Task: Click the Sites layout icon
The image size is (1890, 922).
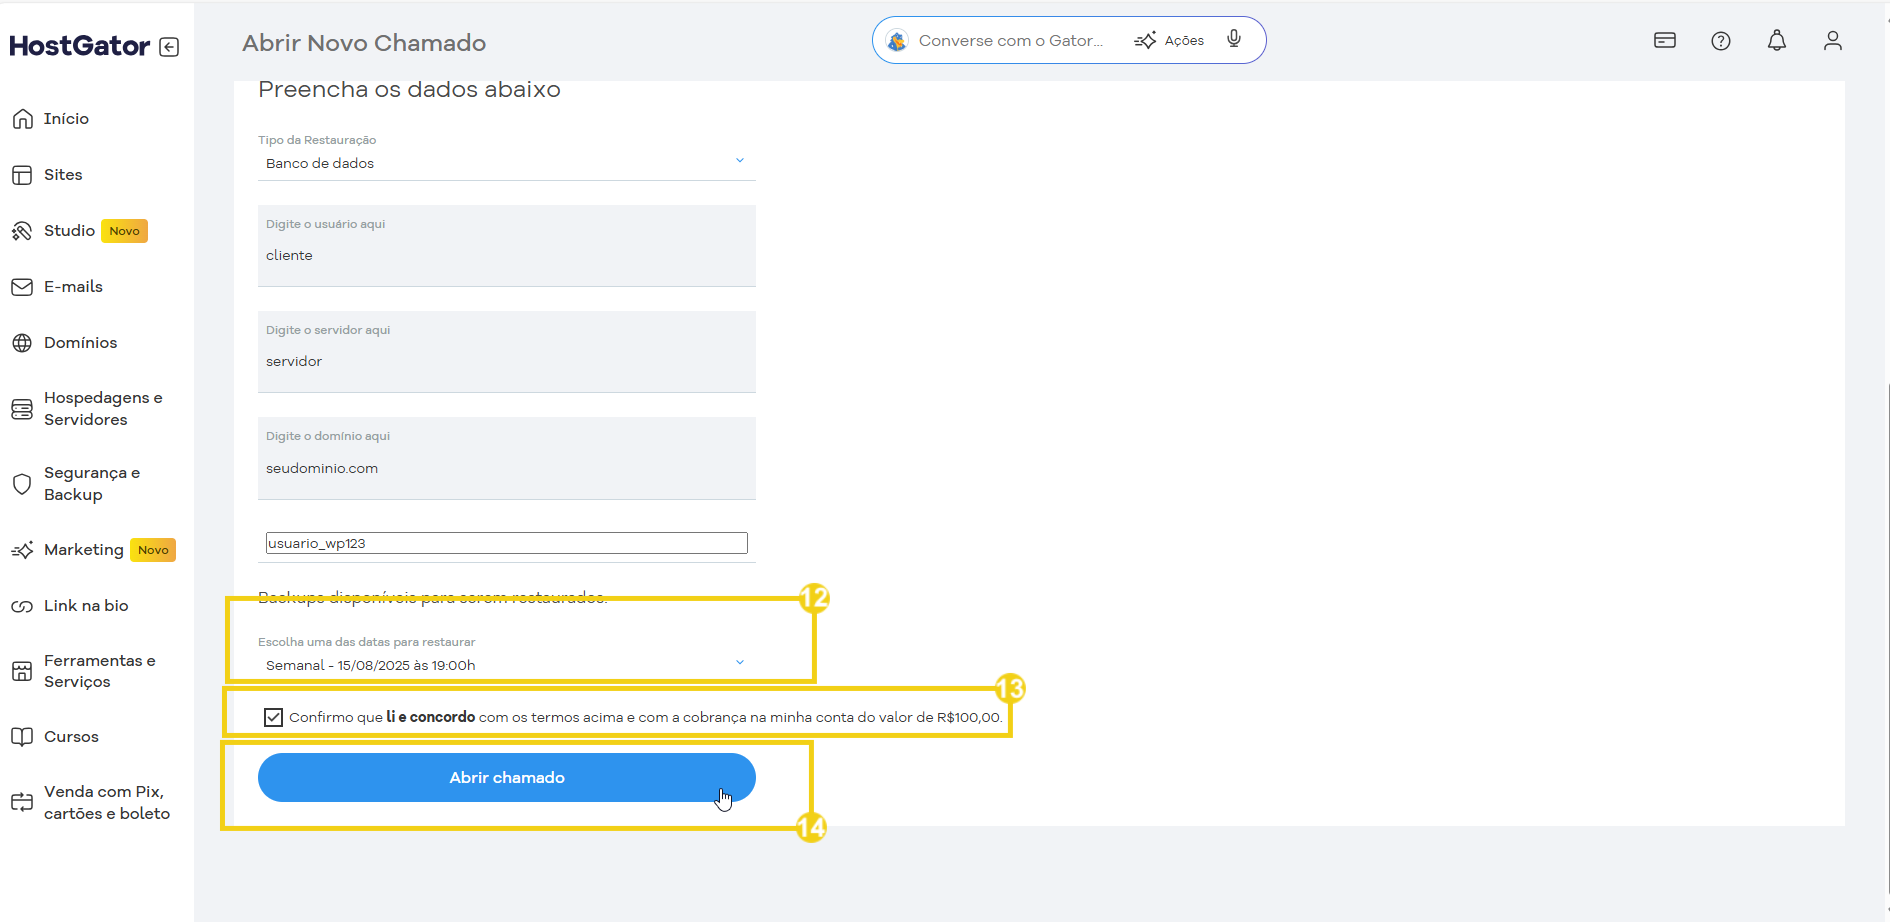Action: pos(22,175)
